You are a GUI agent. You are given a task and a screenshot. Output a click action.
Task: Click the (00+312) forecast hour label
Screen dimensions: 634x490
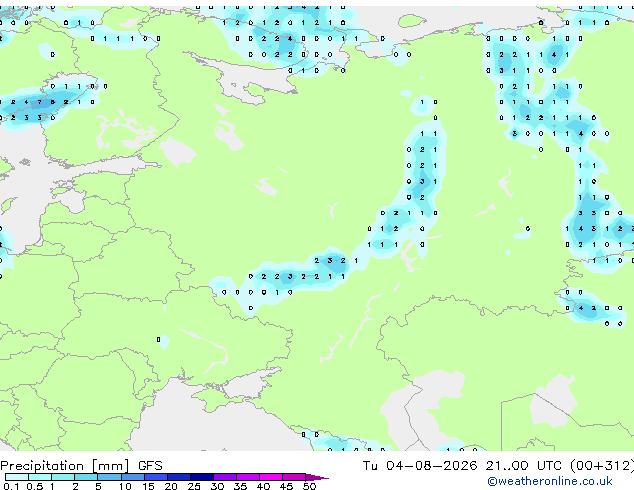602,466
